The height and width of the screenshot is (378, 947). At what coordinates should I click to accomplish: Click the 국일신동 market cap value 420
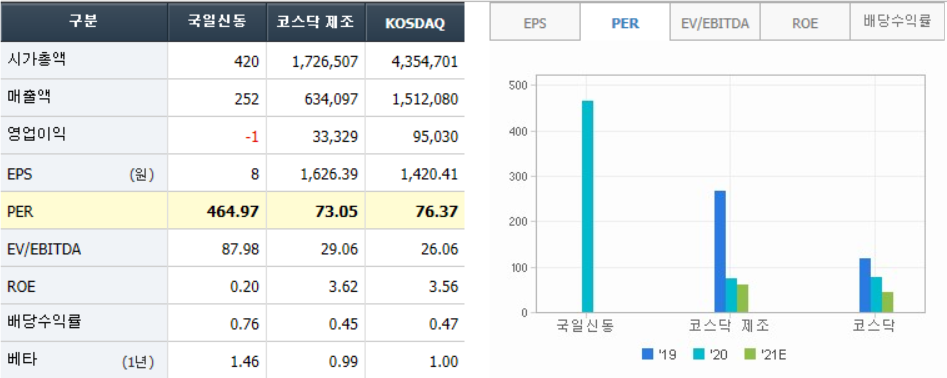[248, 61]
